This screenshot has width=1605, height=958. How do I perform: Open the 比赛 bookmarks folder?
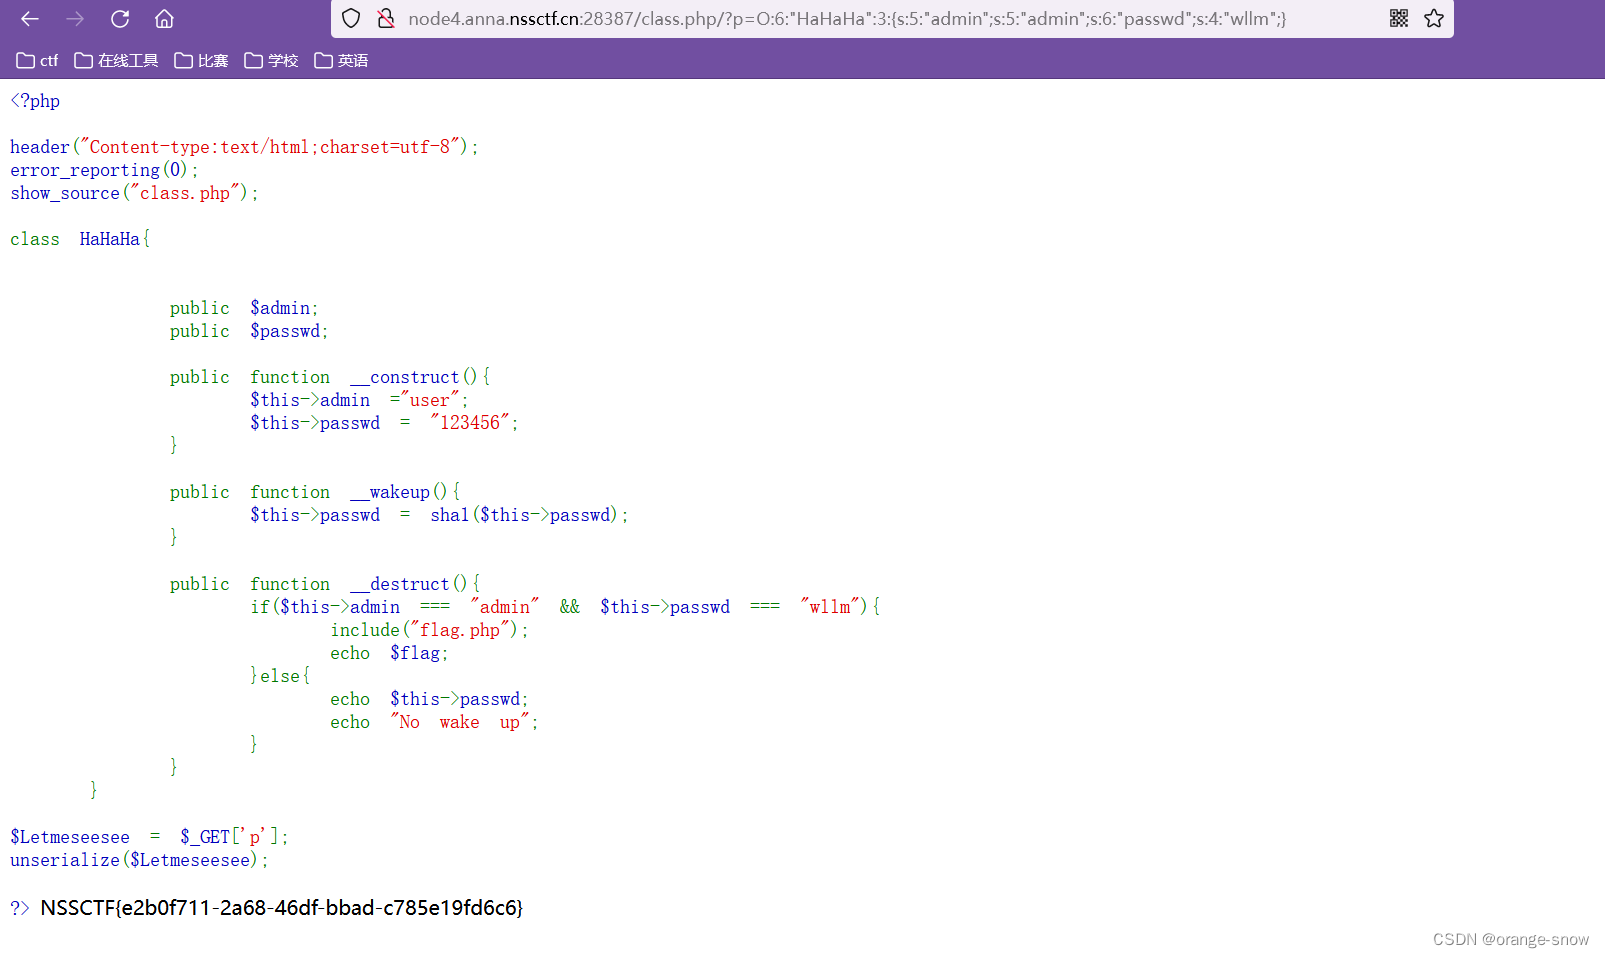[201, 61]
